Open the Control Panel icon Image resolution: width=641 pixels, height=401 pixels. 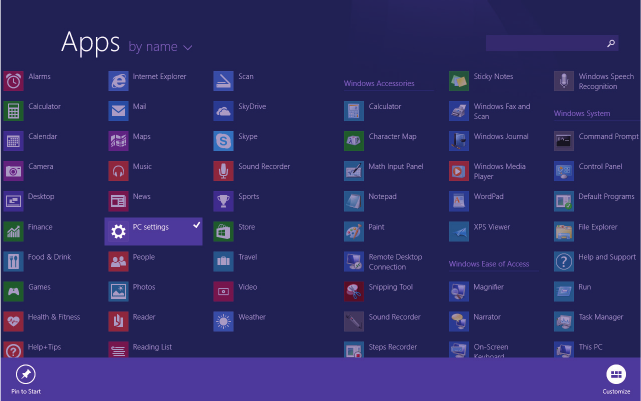coord(564,171)
